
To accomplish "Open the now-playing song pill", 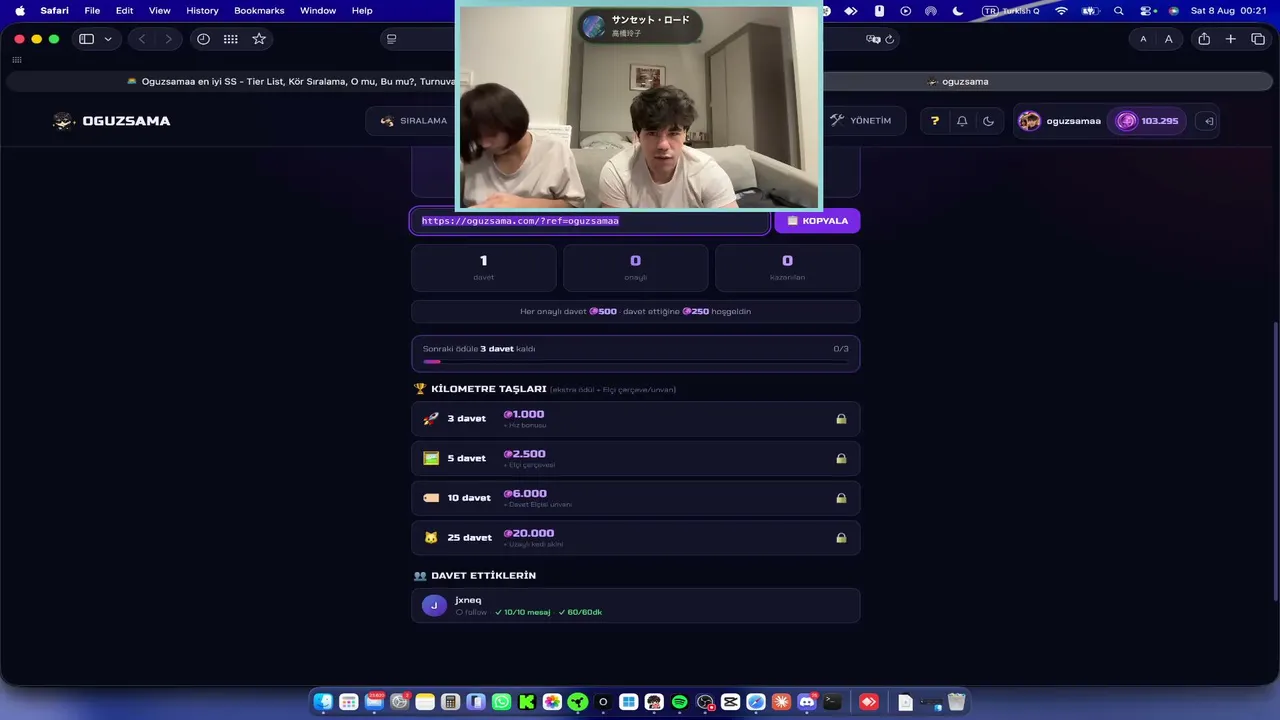I will (x=639, y=26).
